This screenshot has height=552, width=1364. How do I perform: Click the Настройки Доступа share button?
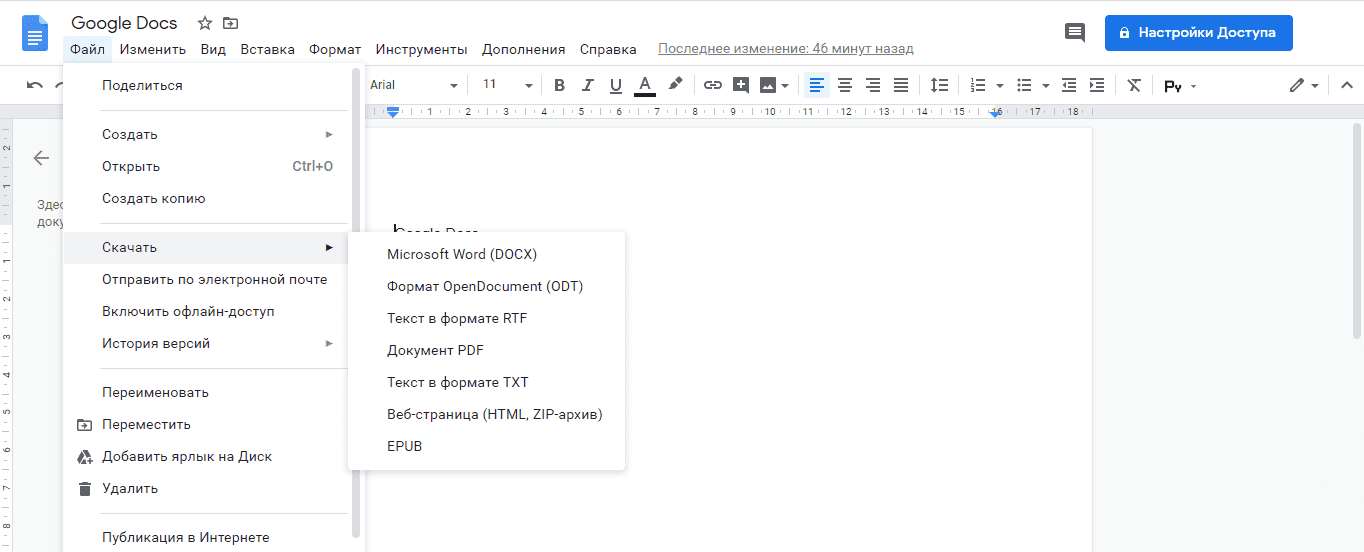click(1198, 33)
